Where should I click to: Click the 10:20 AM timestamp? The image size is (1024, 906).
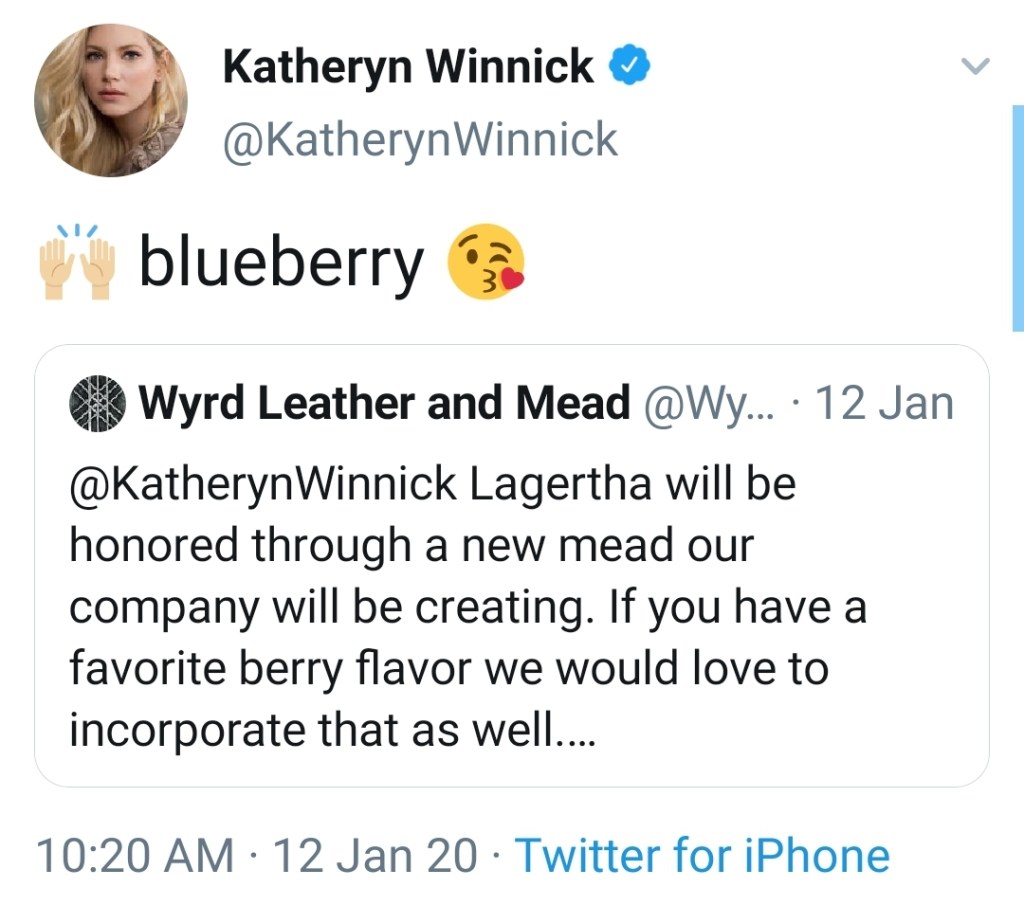pyautogui.click(x=134, y=856)
